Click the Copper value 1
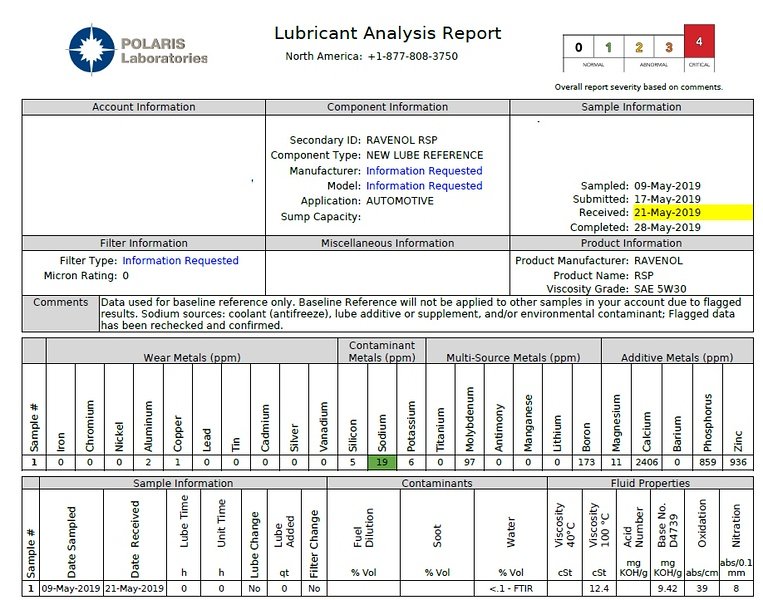 [x=178, y=462]
